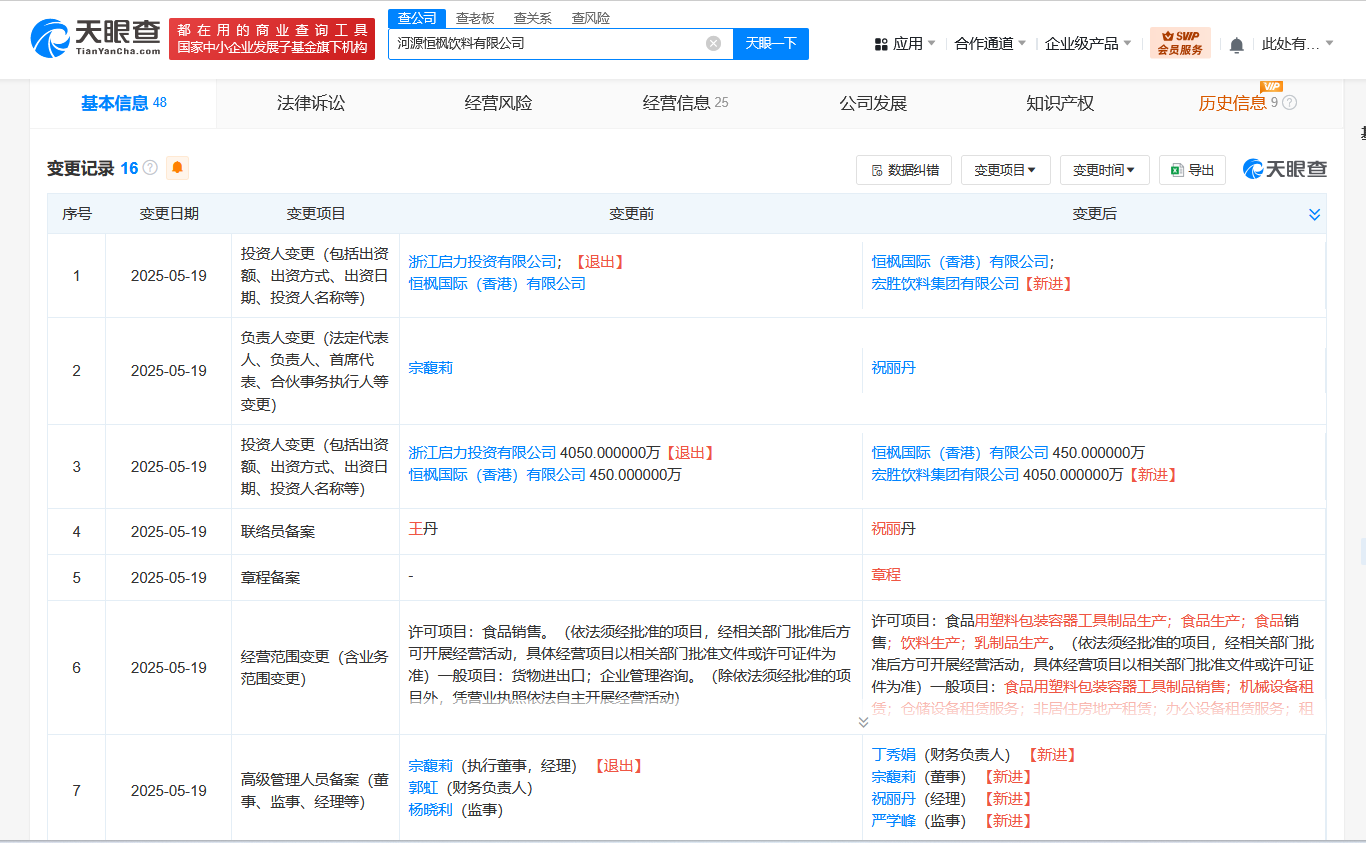
Task: Open the 变更时间 filter dropdown
Action: coord(1104,170)
